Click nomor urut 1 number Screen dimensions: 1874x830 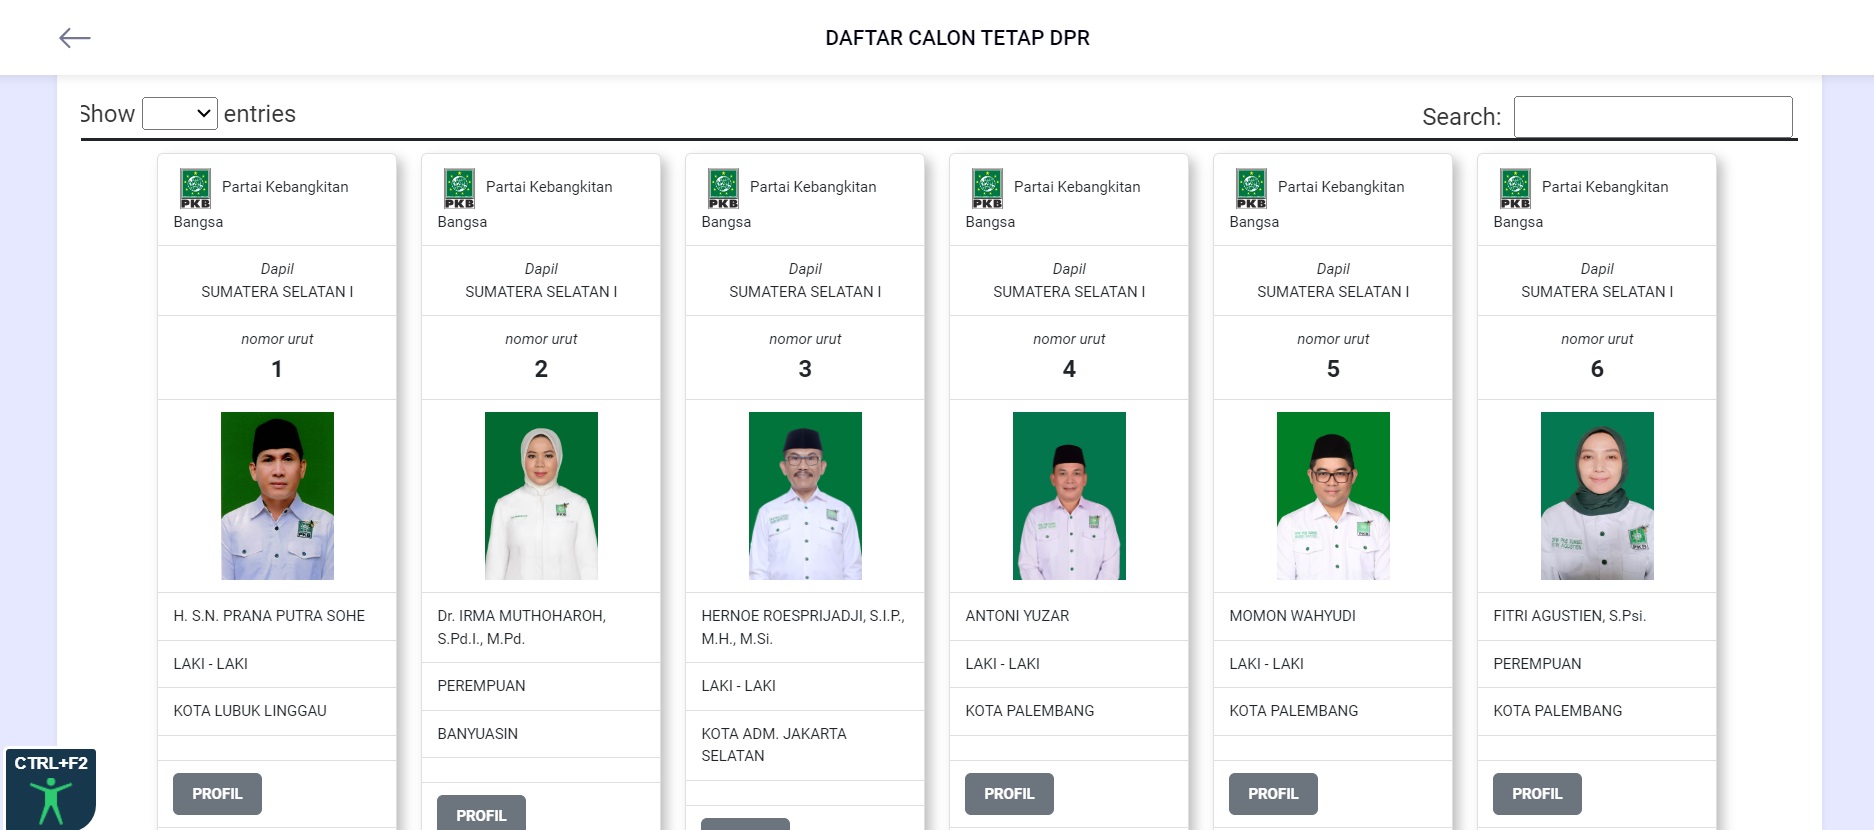point(277,369)
